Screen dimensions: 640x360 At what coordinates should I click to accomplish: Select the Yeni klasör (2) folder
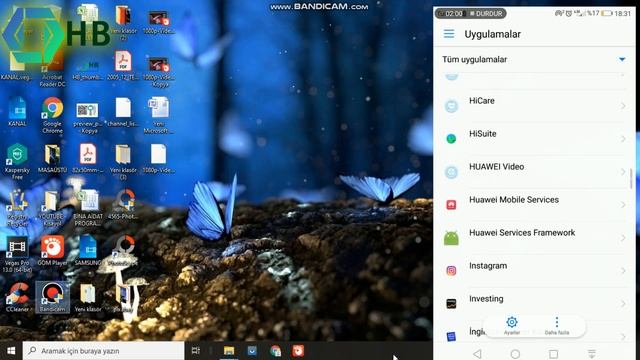coord(123,22)
